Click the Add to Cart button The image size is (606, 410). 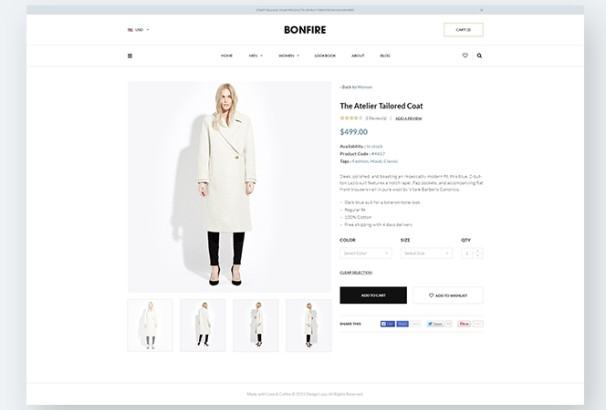click(373, 295)
